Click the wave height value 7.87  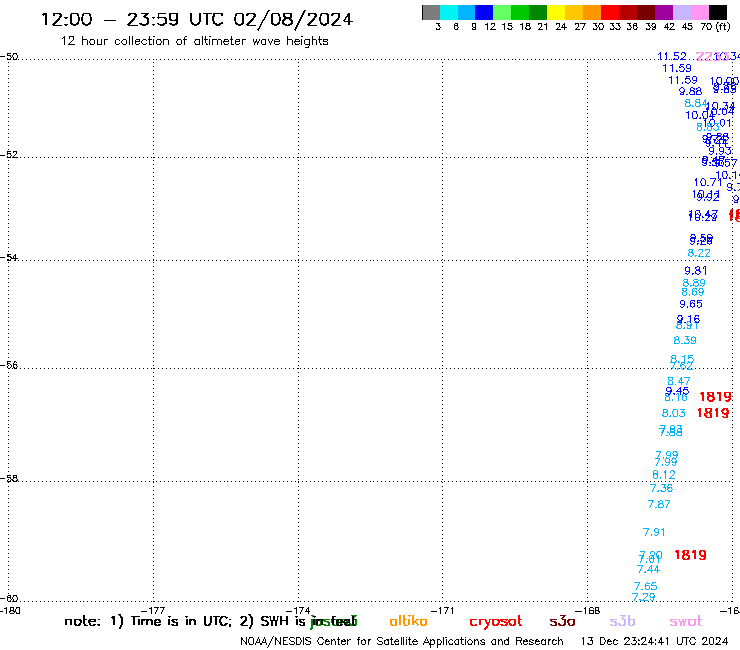click(659, 504)
